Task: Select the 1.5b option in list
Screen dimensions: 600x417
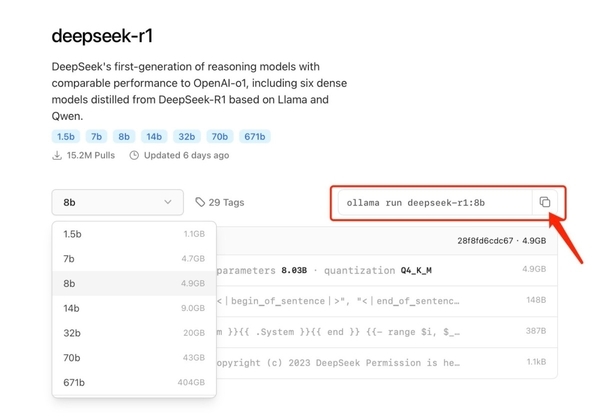Action: click(x=133, y=233)
